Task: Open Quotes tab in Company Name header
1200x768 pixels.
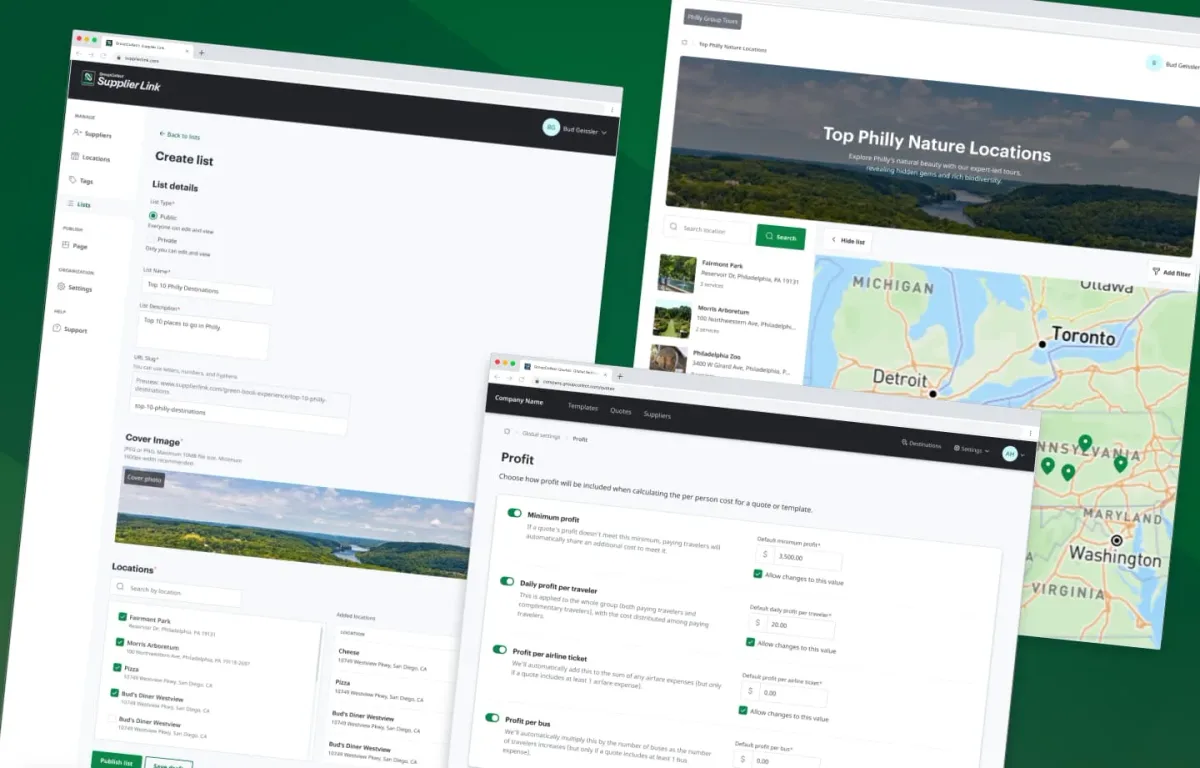Action: coord(620,411)
